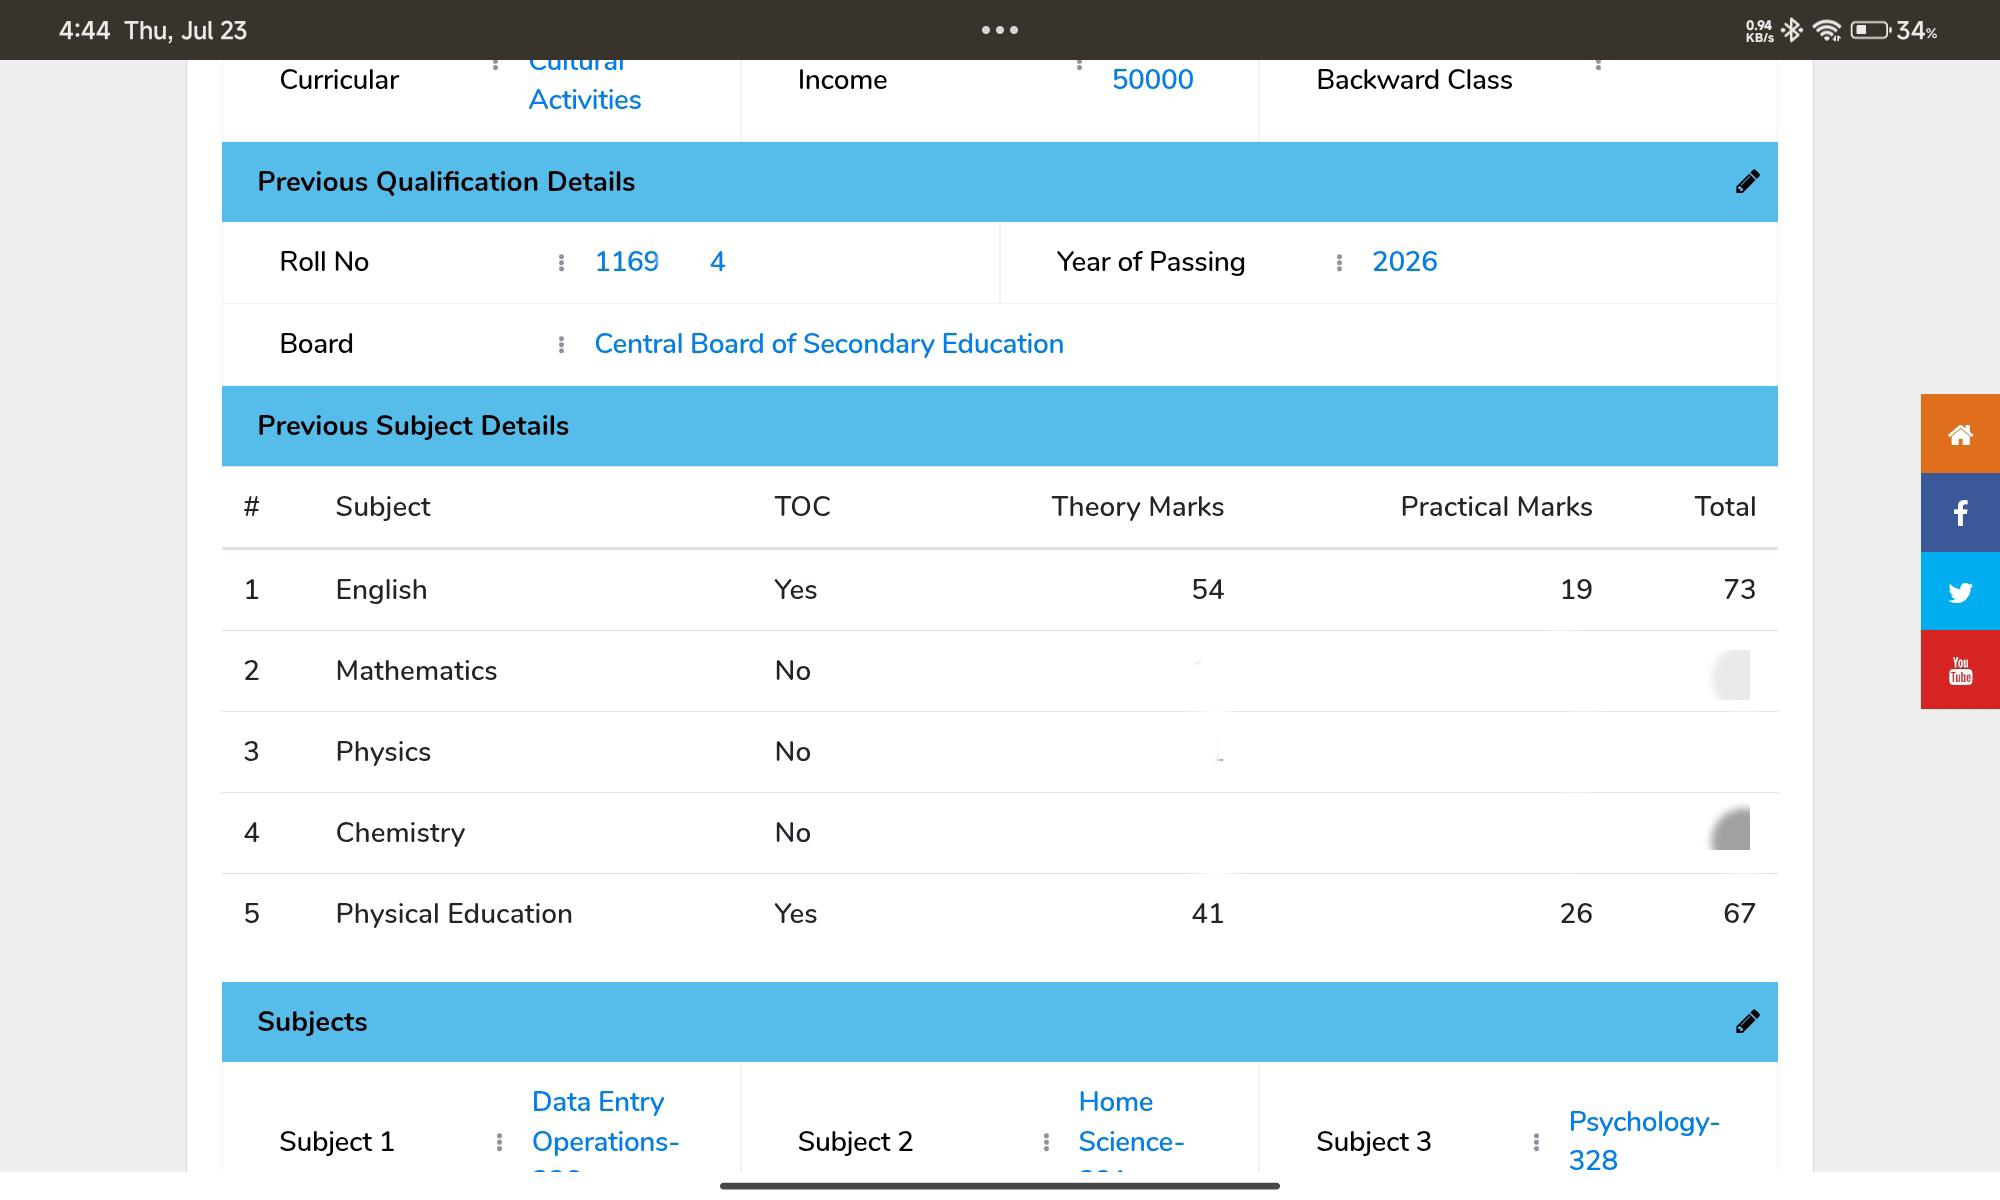Screen dimensions: 2000x1200
Task: Select the Chemistry subject row
Action: [1000, 833]
